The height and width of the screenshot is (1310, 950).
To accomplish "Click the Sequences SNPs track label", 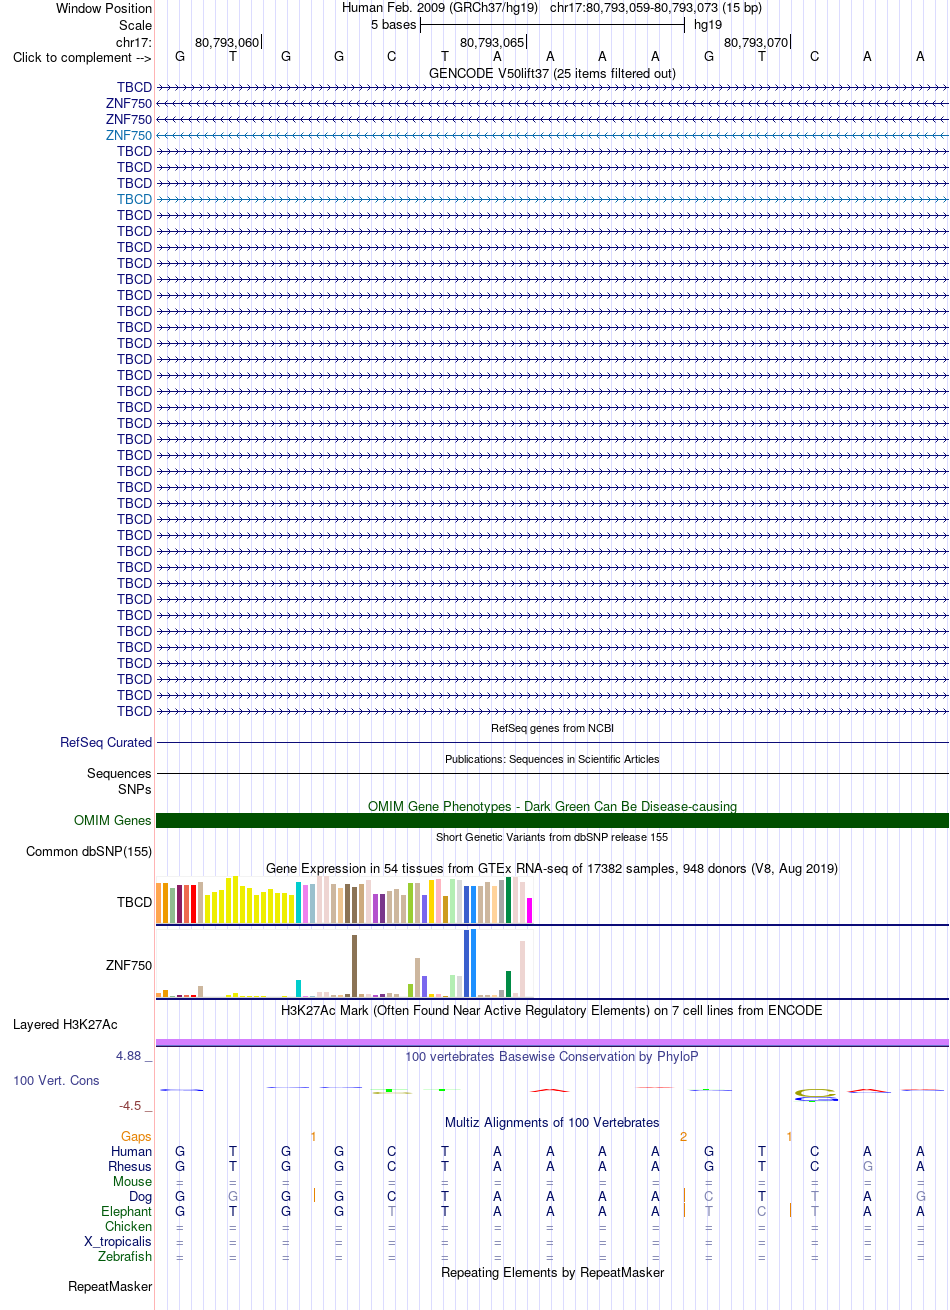I will pyautogui.click(x=119, y=781).
